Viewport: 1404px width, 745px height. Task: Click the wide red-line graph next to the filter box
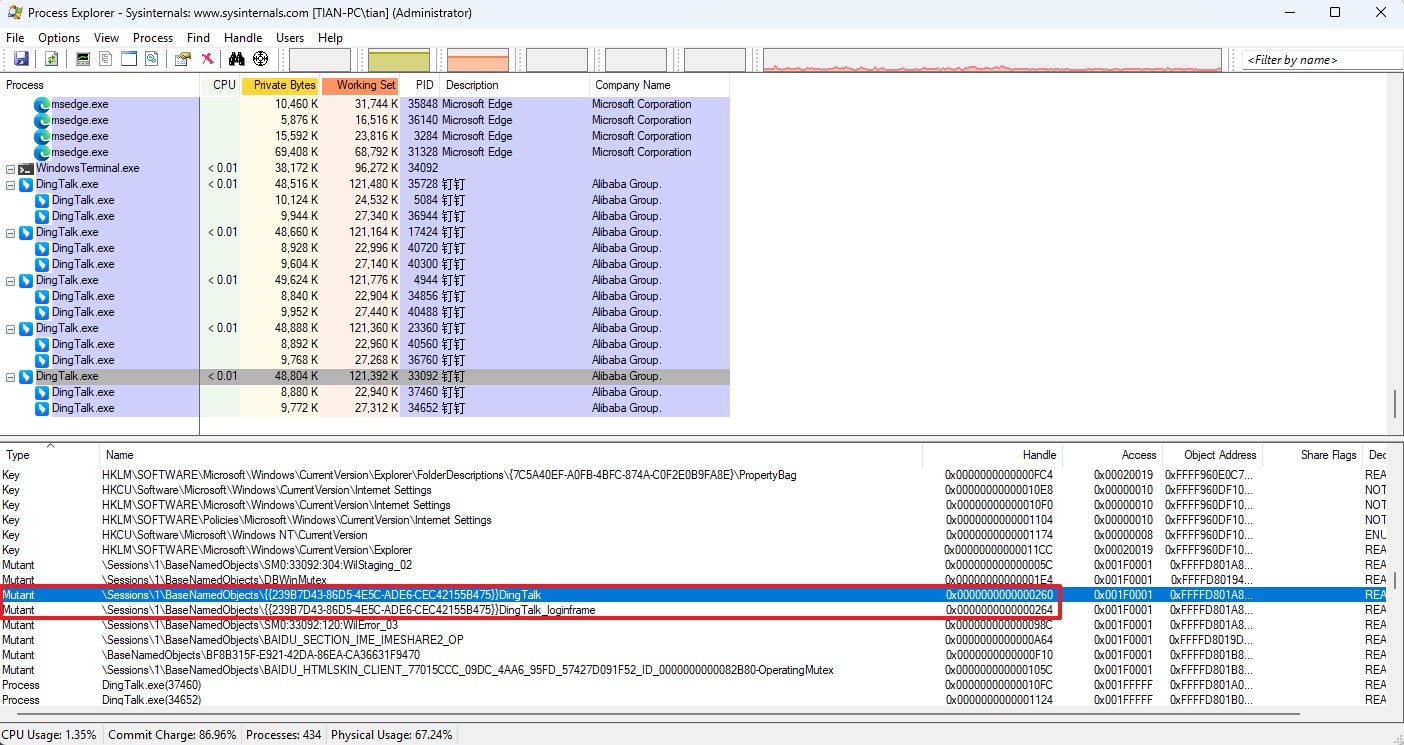coord(992,59)
